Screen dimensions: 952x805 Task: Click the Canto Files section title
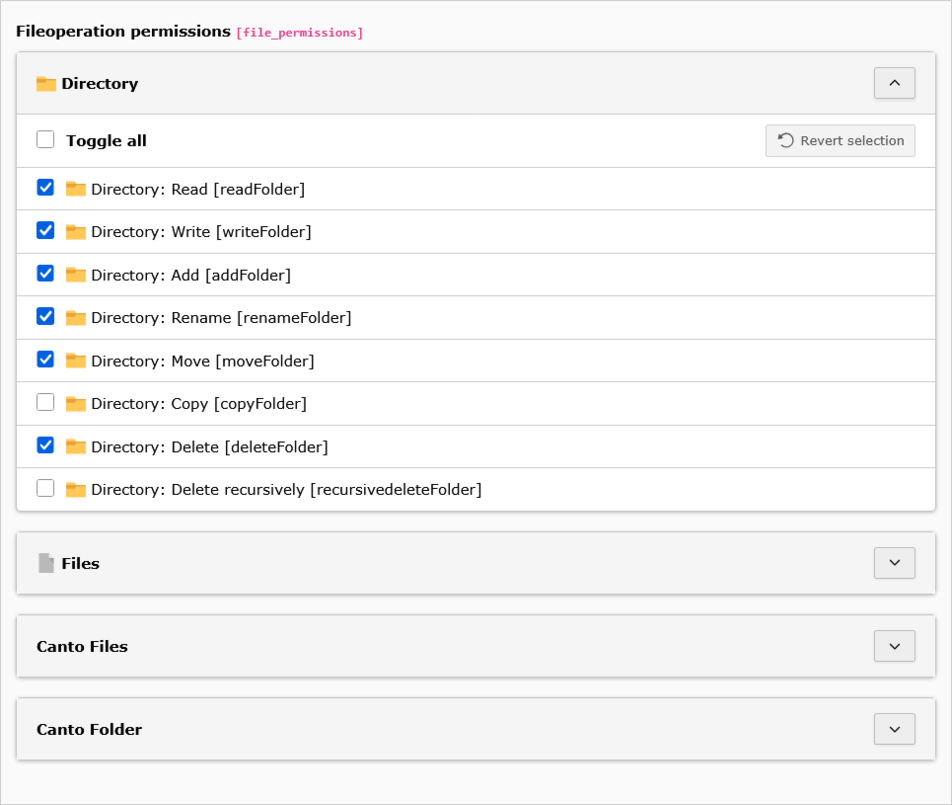coord(82,647)
